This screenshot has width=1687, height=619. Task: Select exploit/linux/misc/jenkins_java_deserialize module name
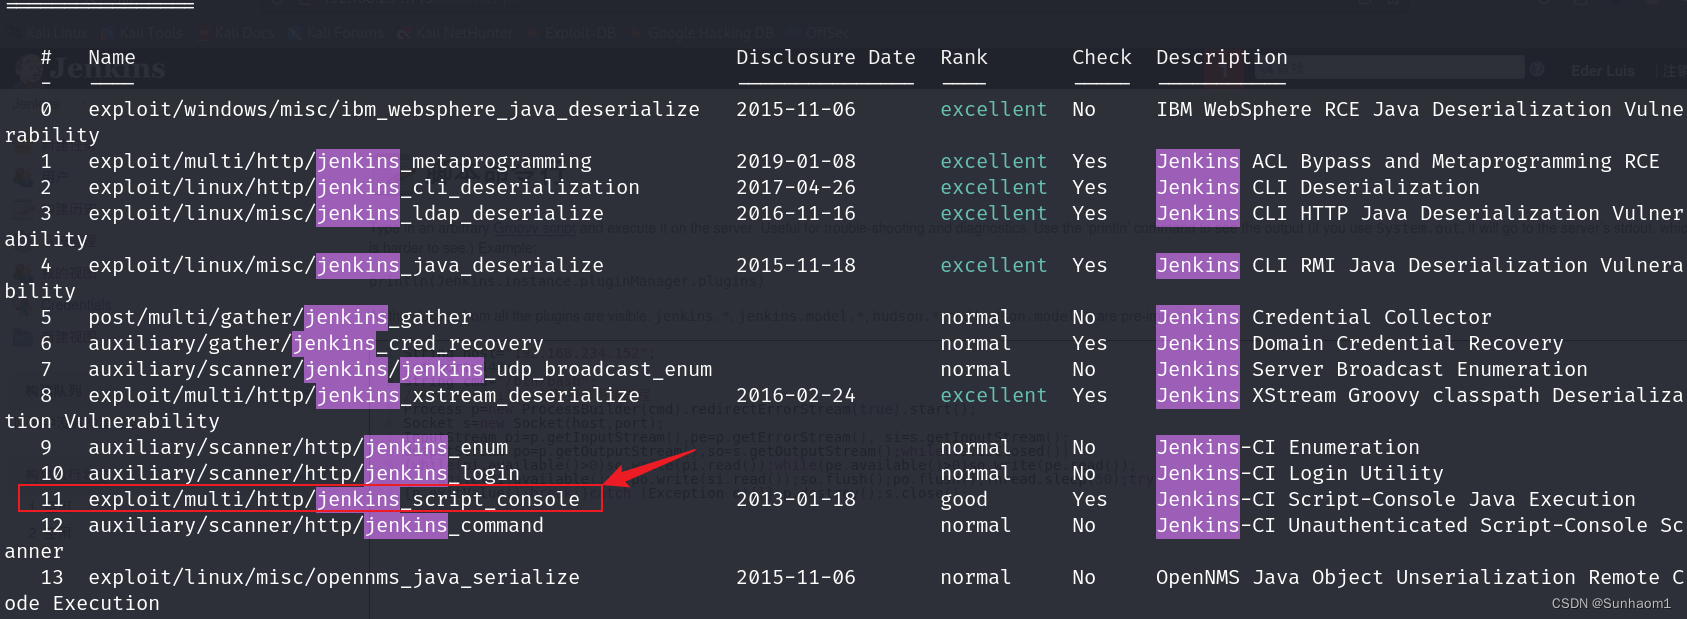coord(346,265)
